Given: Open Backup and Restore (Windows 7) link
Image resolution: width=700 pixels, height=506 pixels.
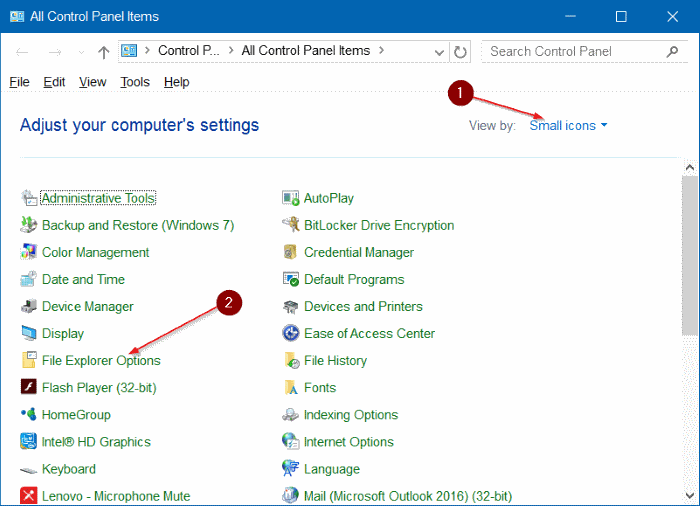Looking at the screenshot, I should click(x=138, y=225).
